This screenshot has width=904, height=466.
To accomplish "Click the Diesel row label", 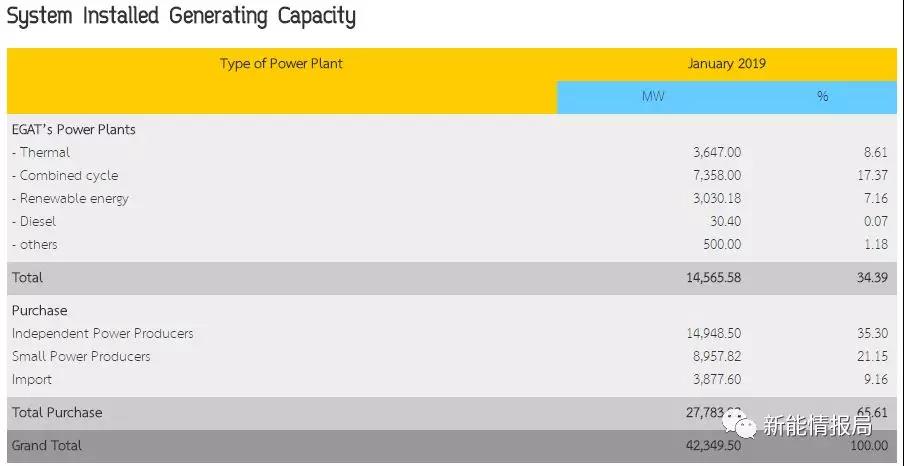I will point(34,221).
